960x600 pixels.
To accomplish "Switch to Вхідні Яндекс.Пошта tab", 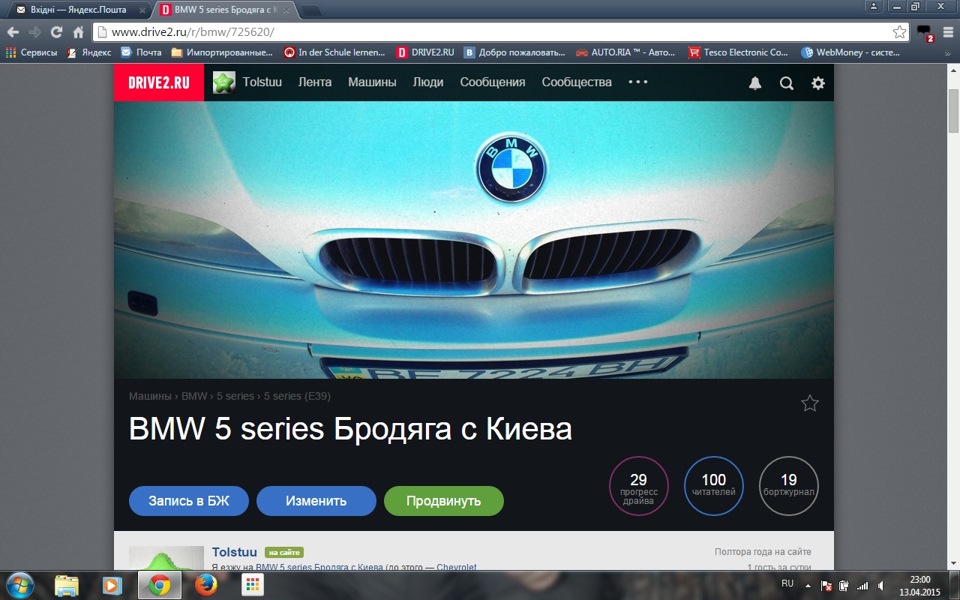I will click(x=78, y=10).
